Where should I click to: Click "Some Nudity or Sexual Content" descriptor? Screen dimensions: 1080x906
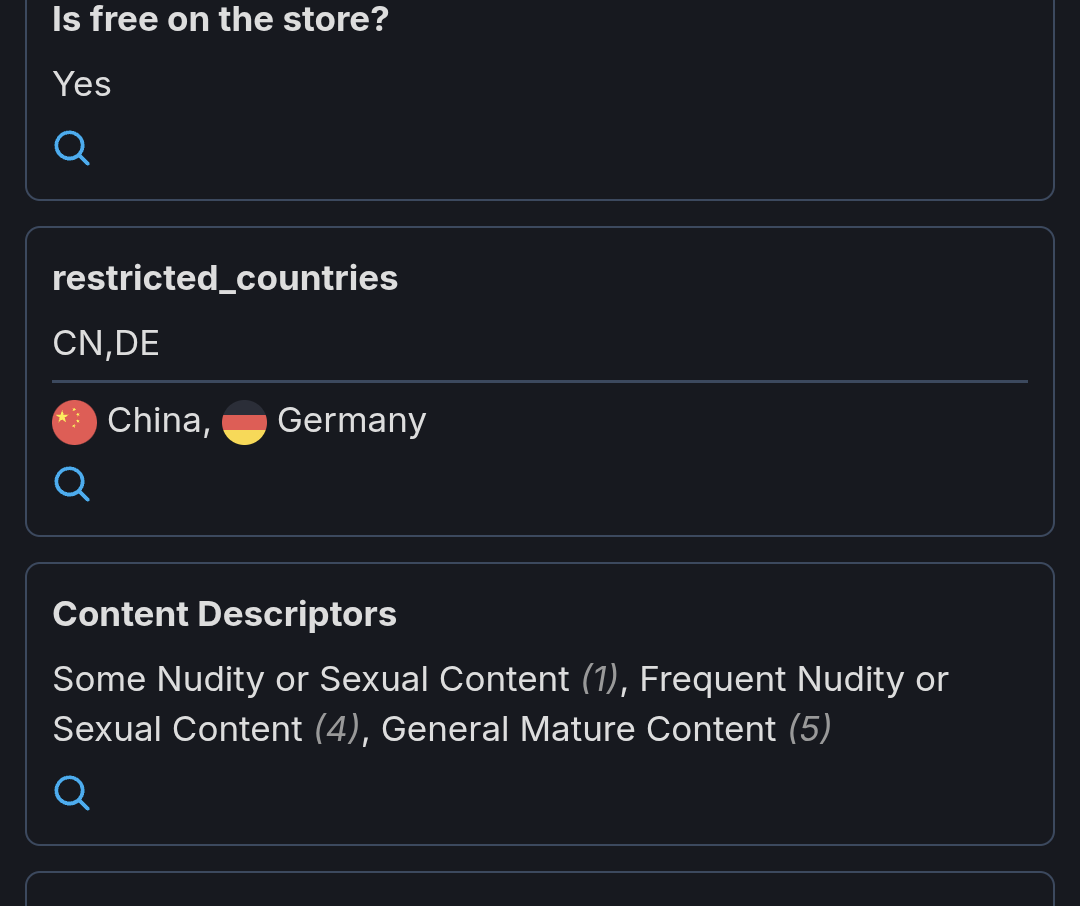tap(311, 679)
